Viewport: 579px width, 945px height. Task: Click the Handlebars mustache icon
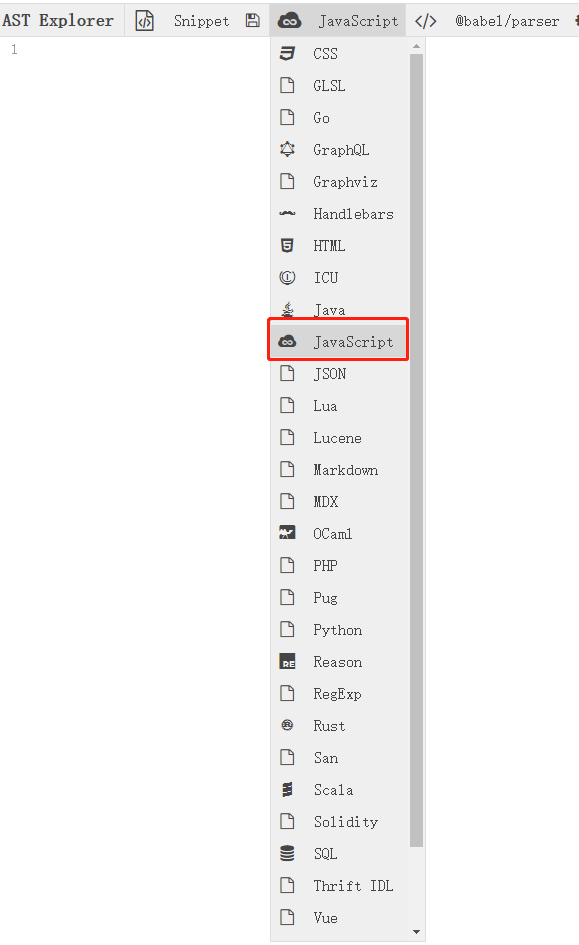287,213
